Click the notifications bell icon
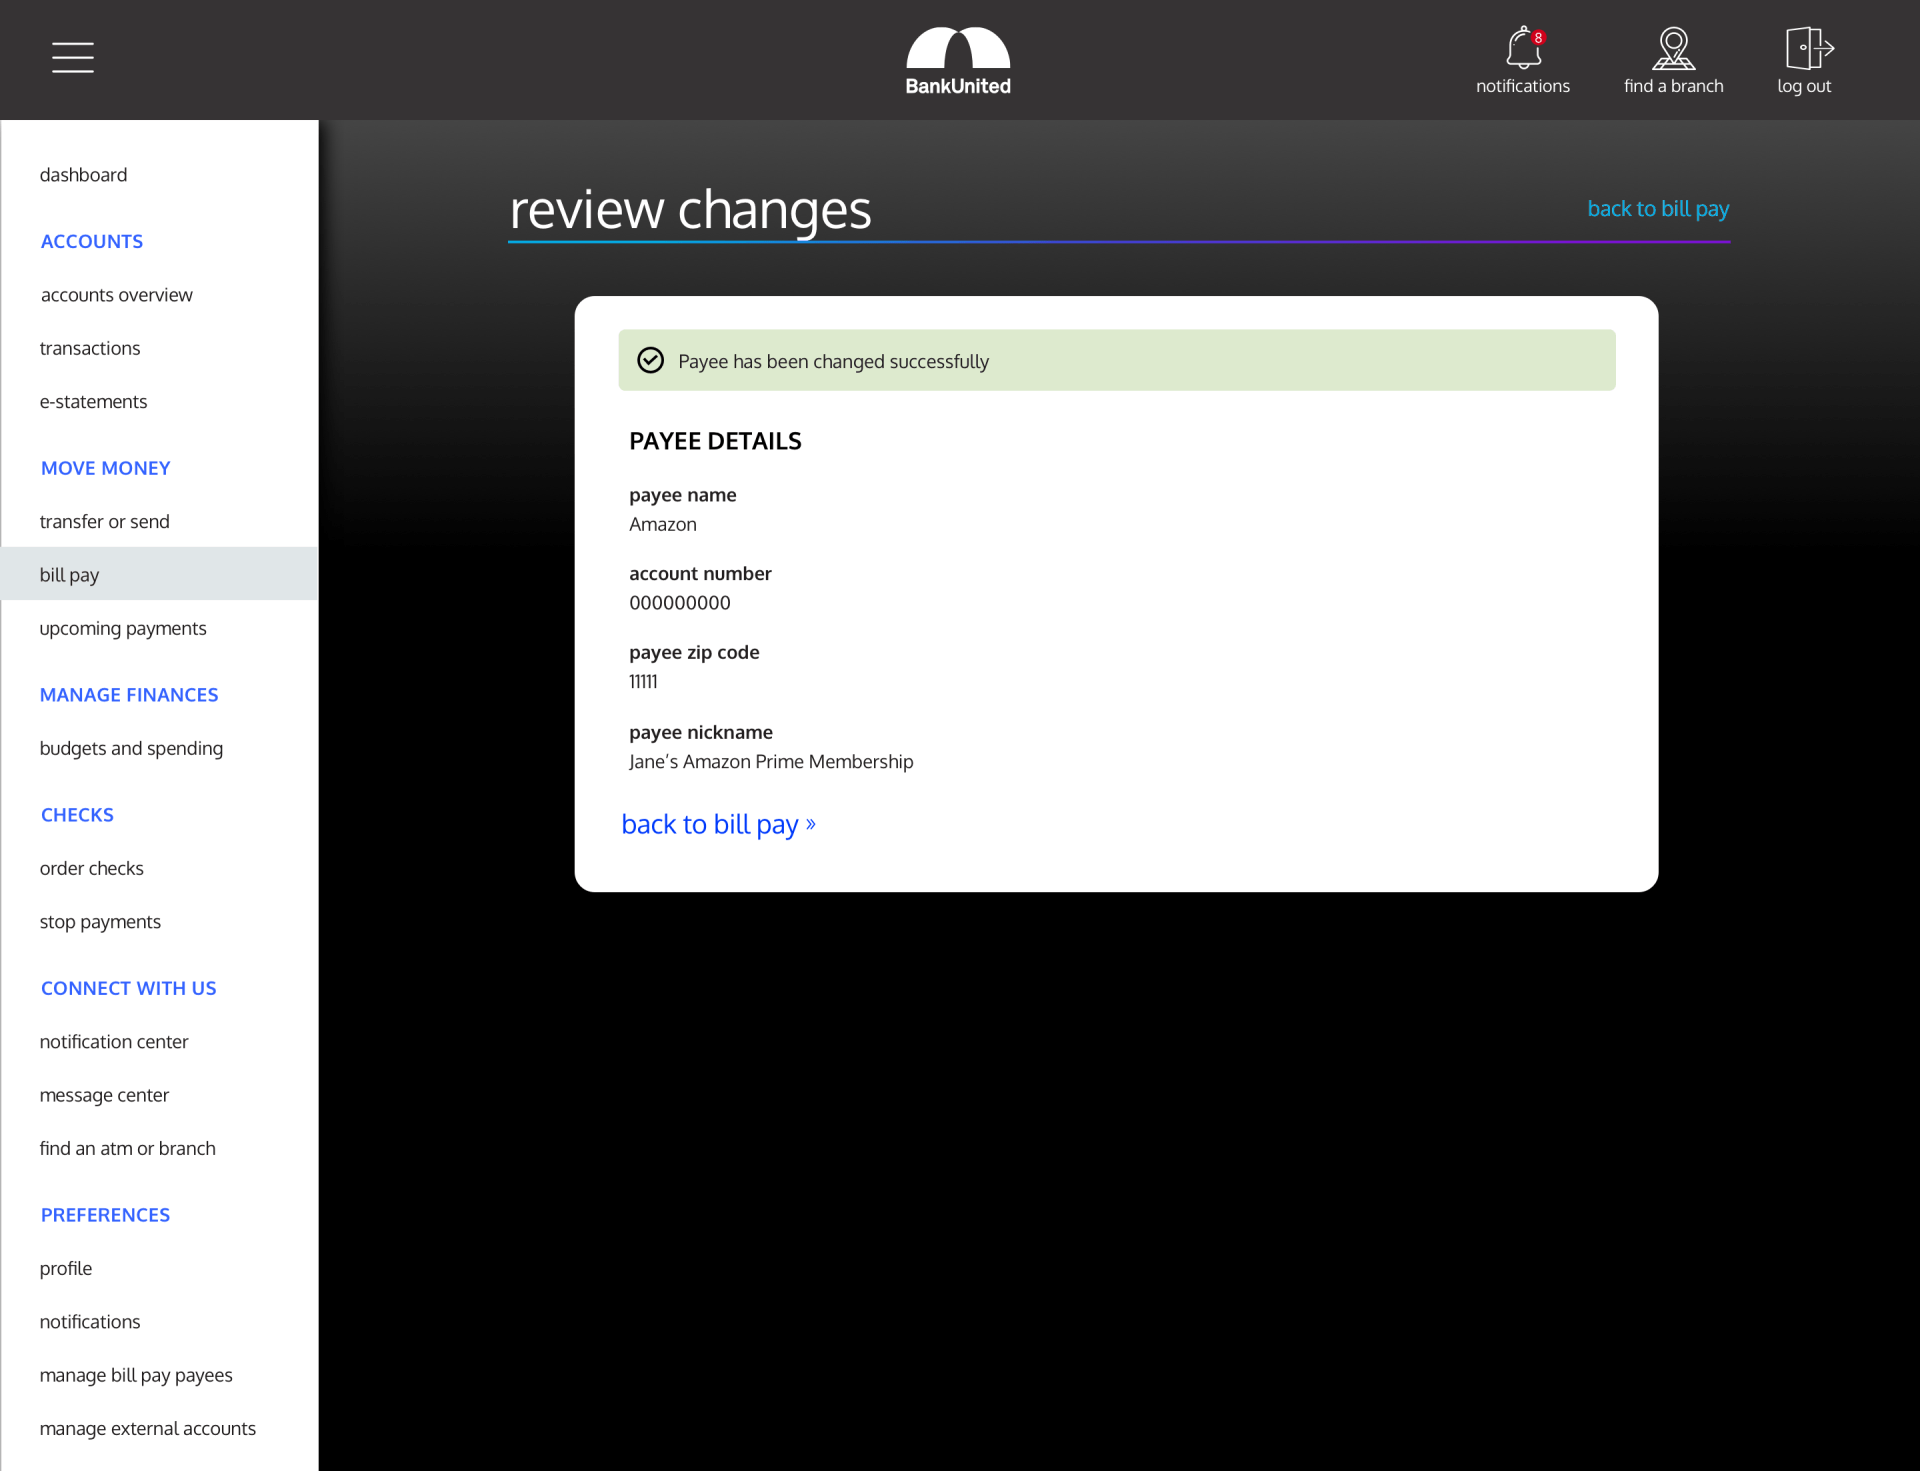1920x1471 pixels. 1522,48
